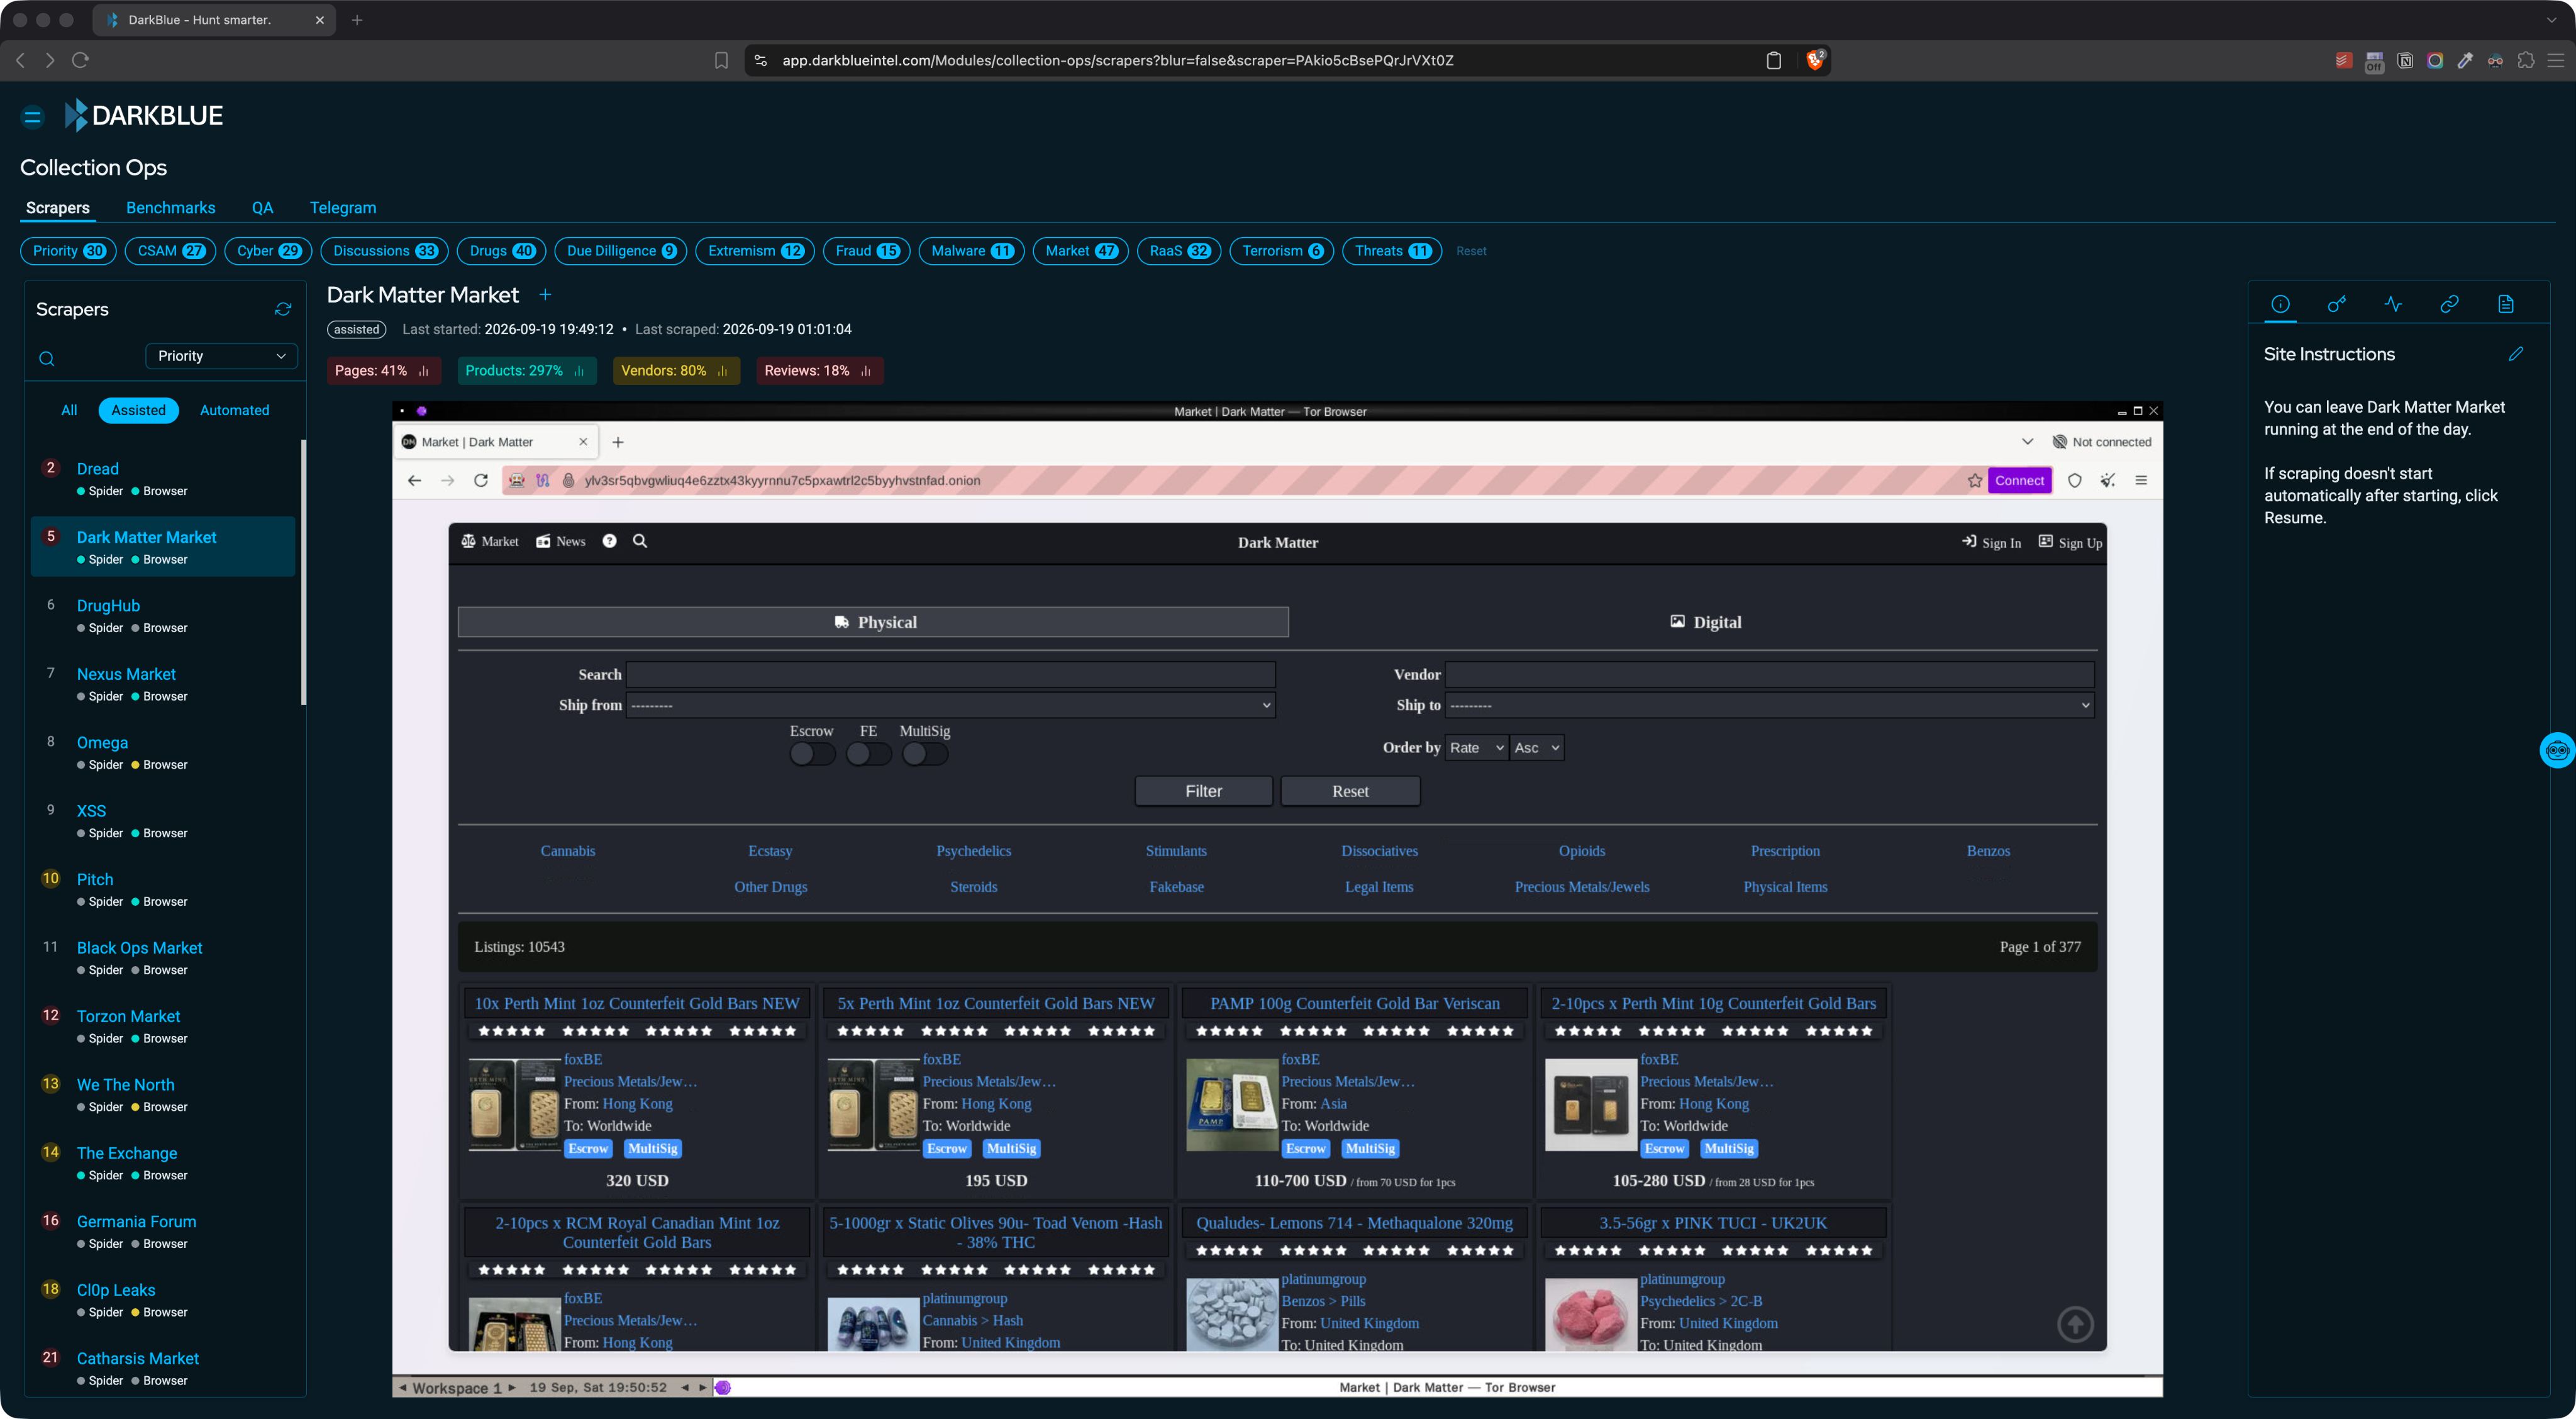Select the Assisted scraper filter
Viewport: 2576px width, 1419px height.
pos(138,410)
